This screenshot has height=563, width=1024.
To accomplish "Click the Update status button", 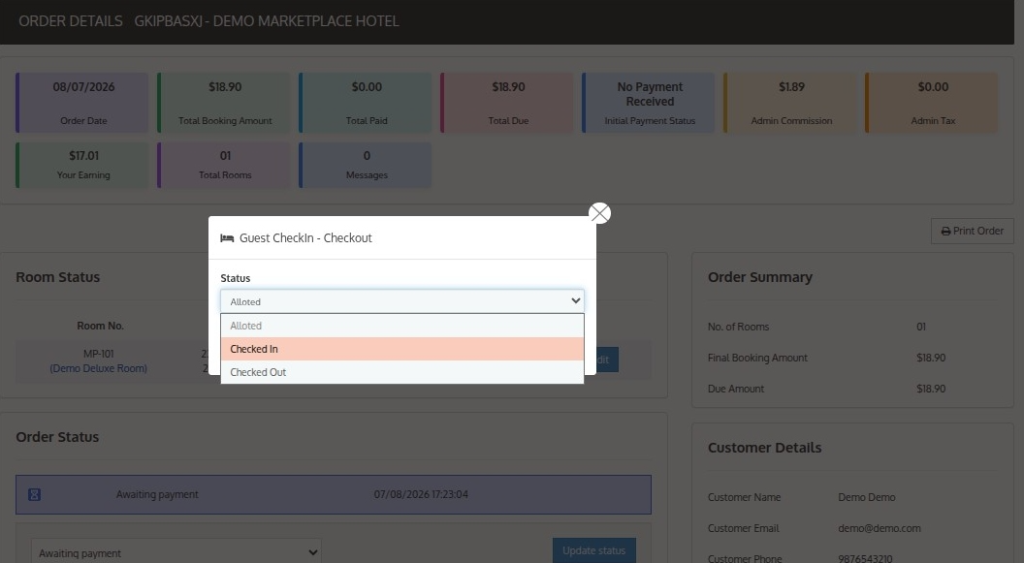I will 594,551.
